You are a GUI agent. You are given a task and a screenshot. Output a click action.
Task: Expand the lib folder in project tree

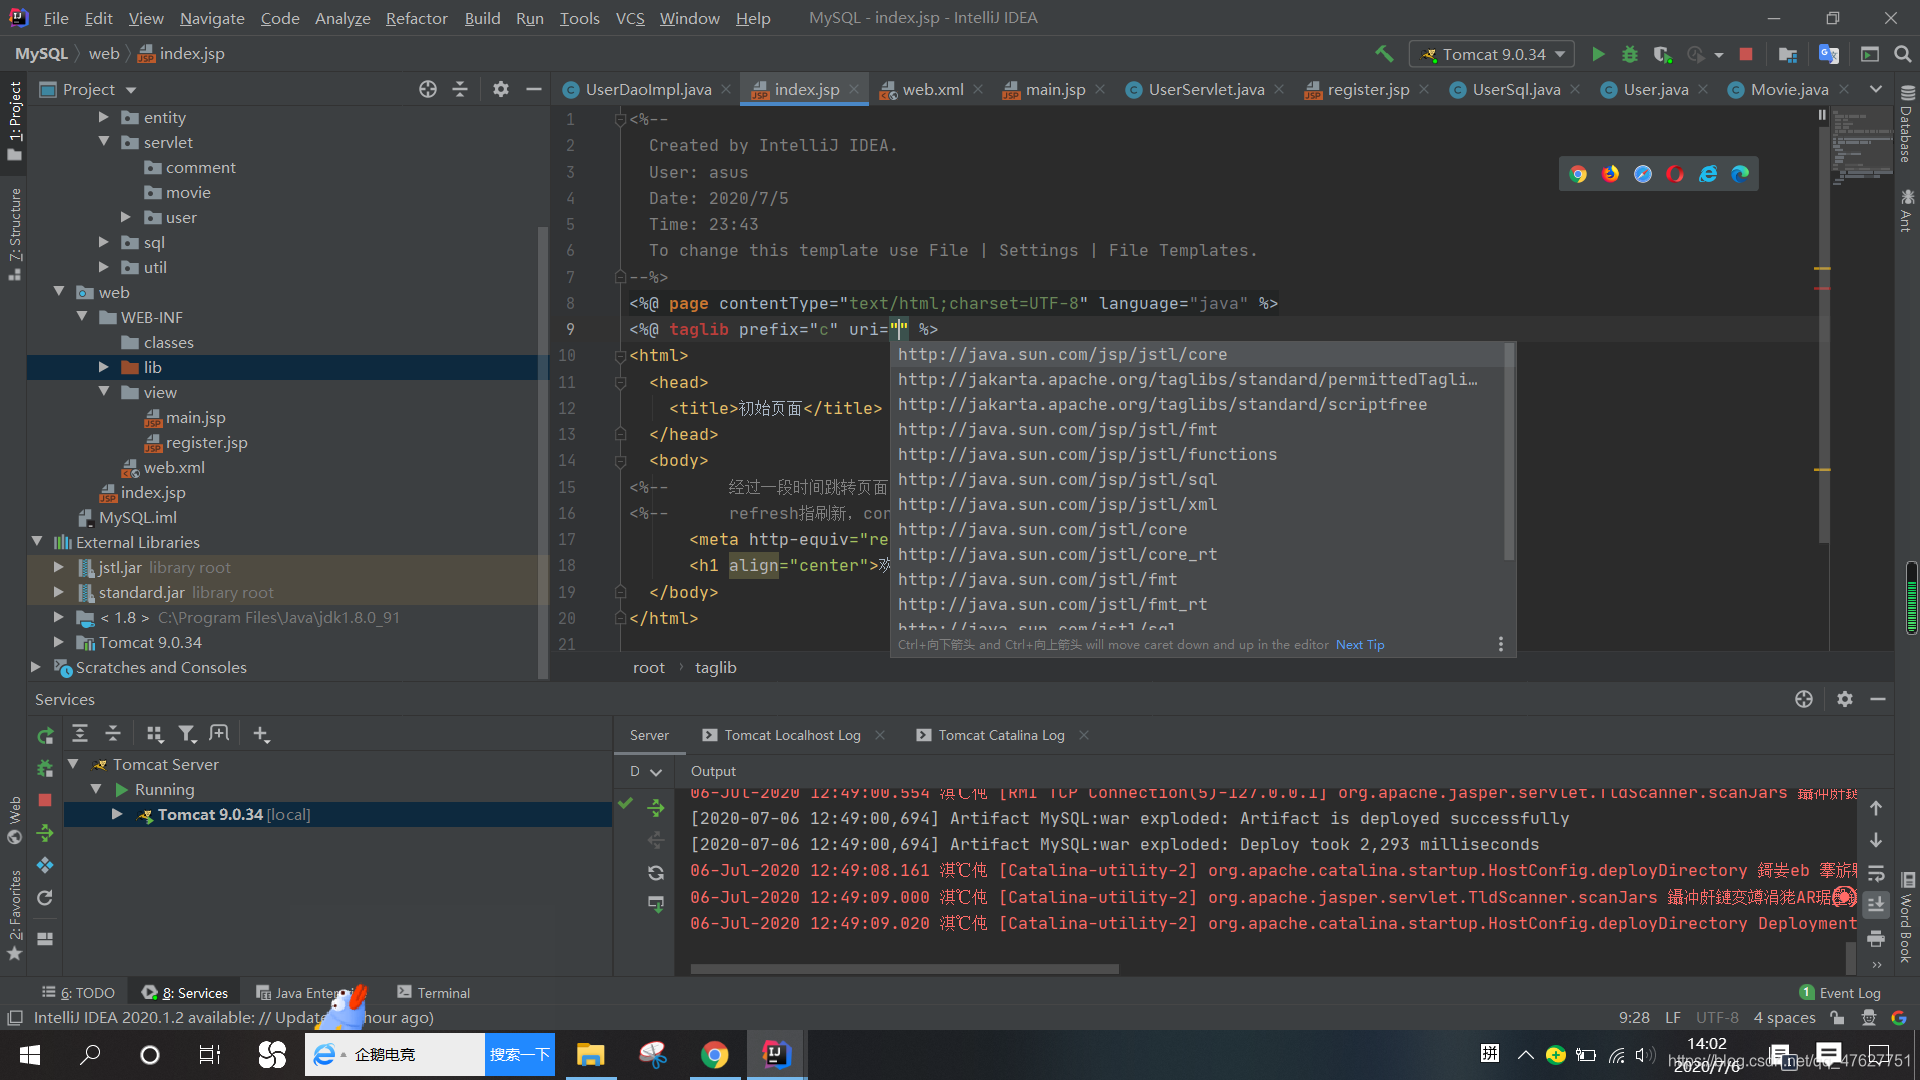(104, 367)
